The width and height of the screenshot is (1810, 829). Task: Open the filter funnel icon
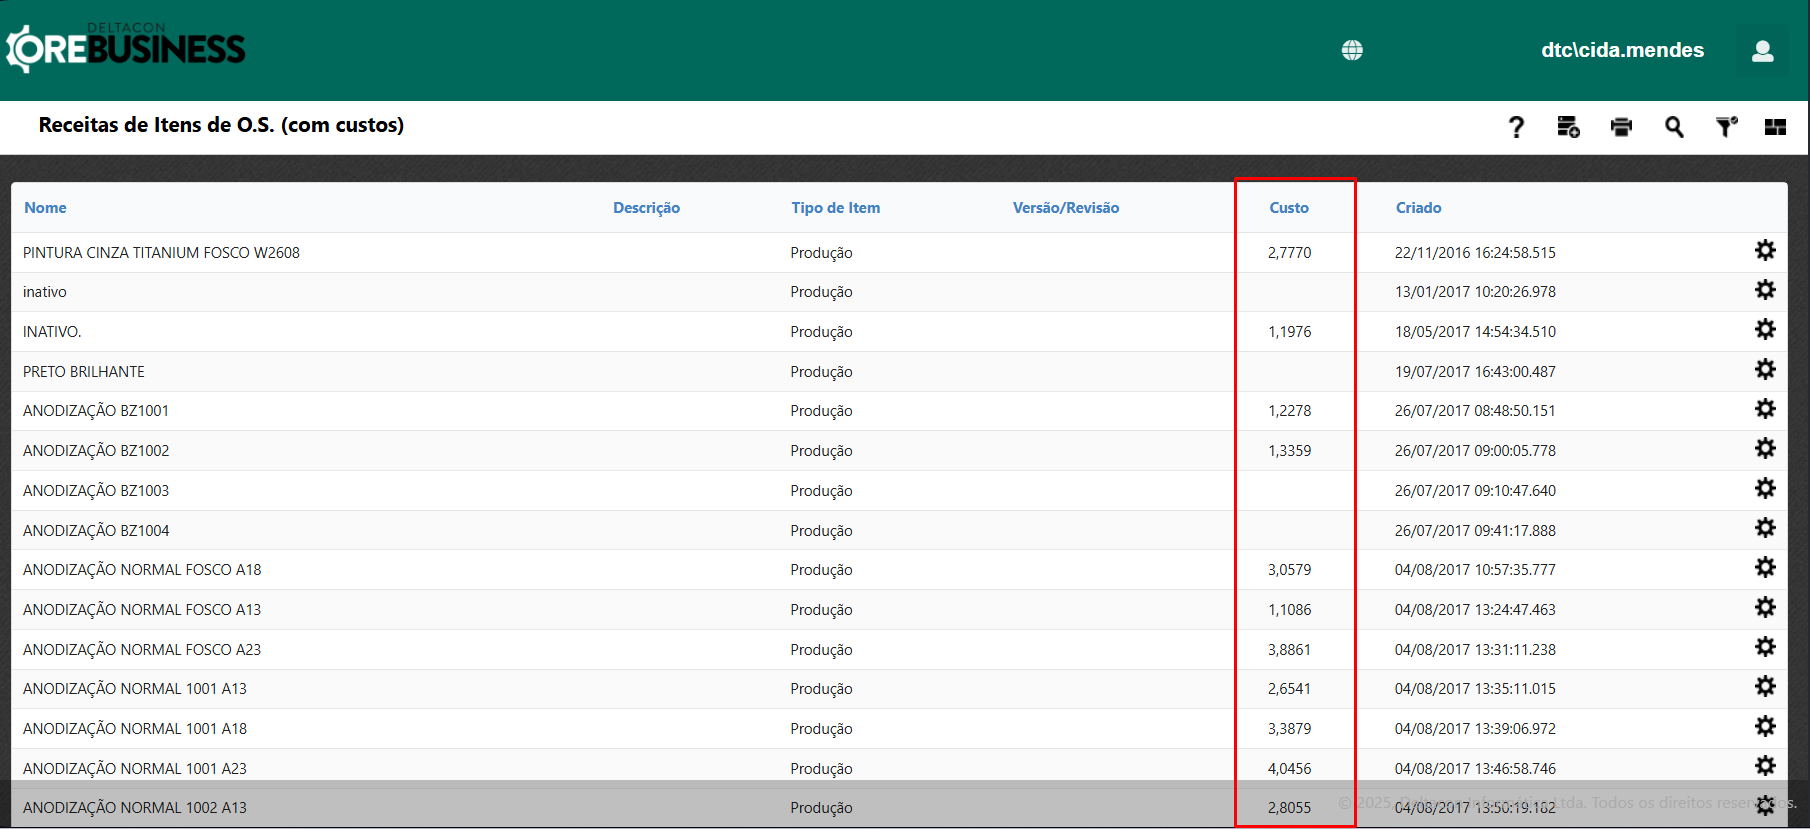pos(1726,127)
